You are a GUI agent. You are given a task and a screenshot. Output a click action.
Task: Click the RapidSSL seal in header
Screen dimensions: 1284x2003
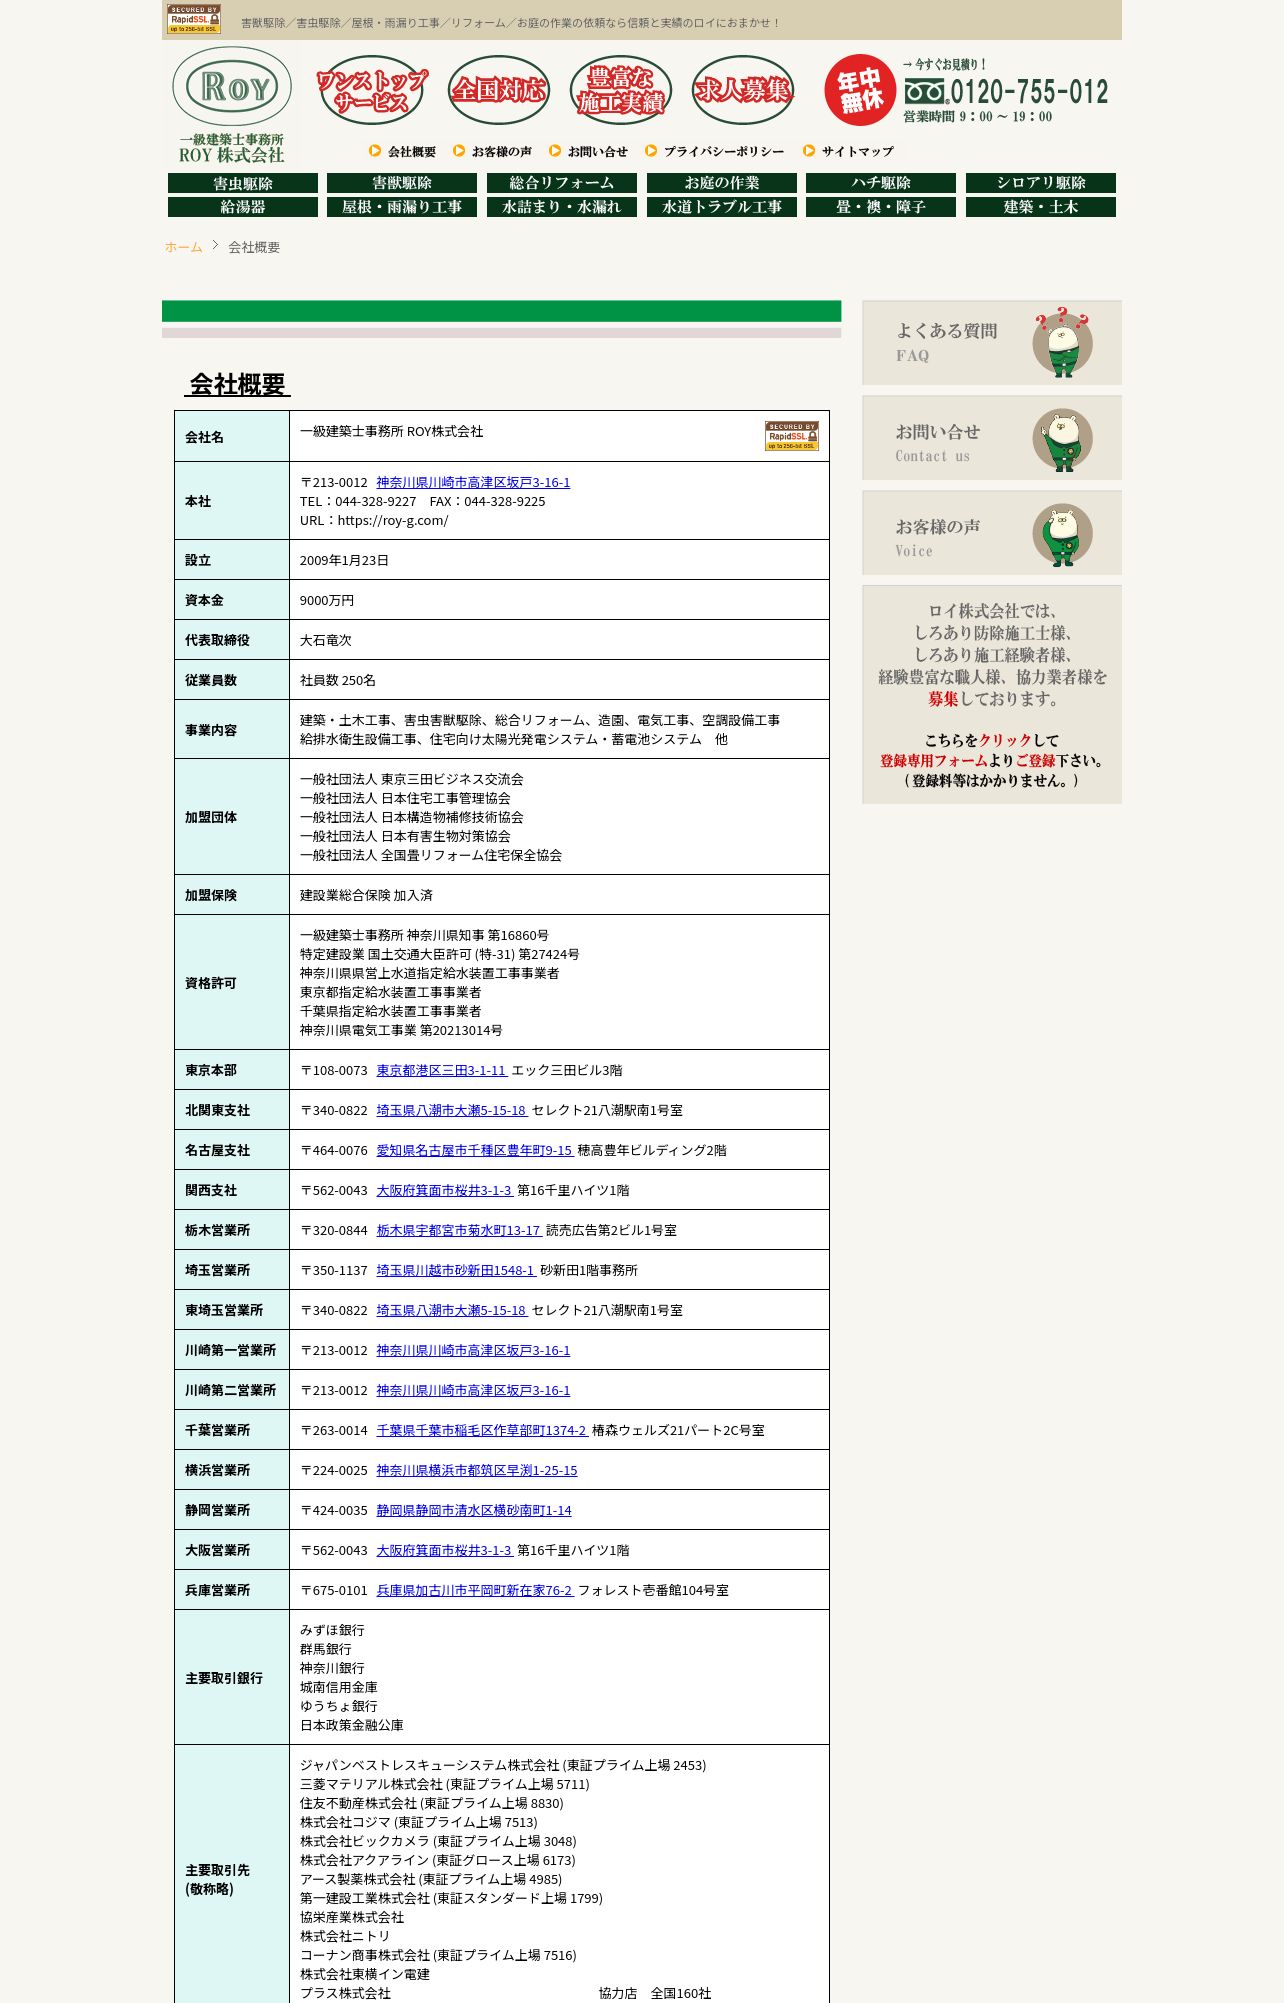click(193, 19)
